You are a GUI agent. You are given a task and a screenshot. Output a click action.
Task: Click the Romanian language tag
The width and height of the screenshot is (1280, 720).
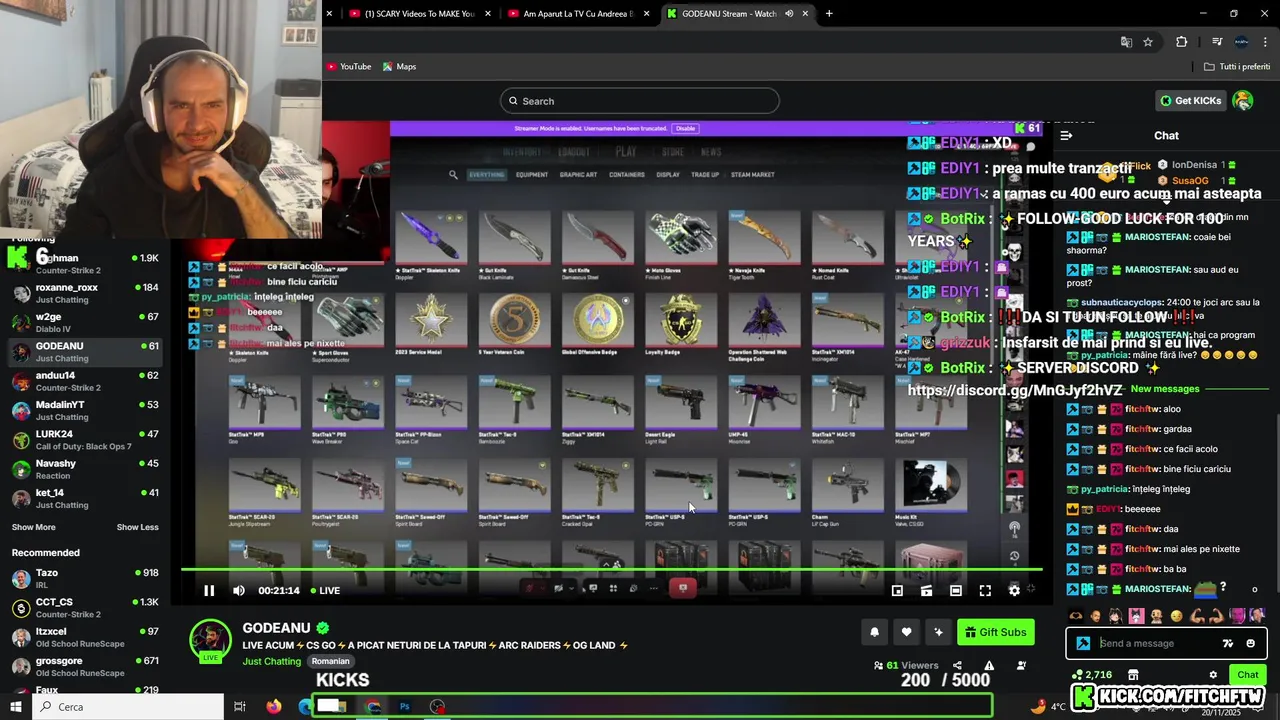[330, 661]
